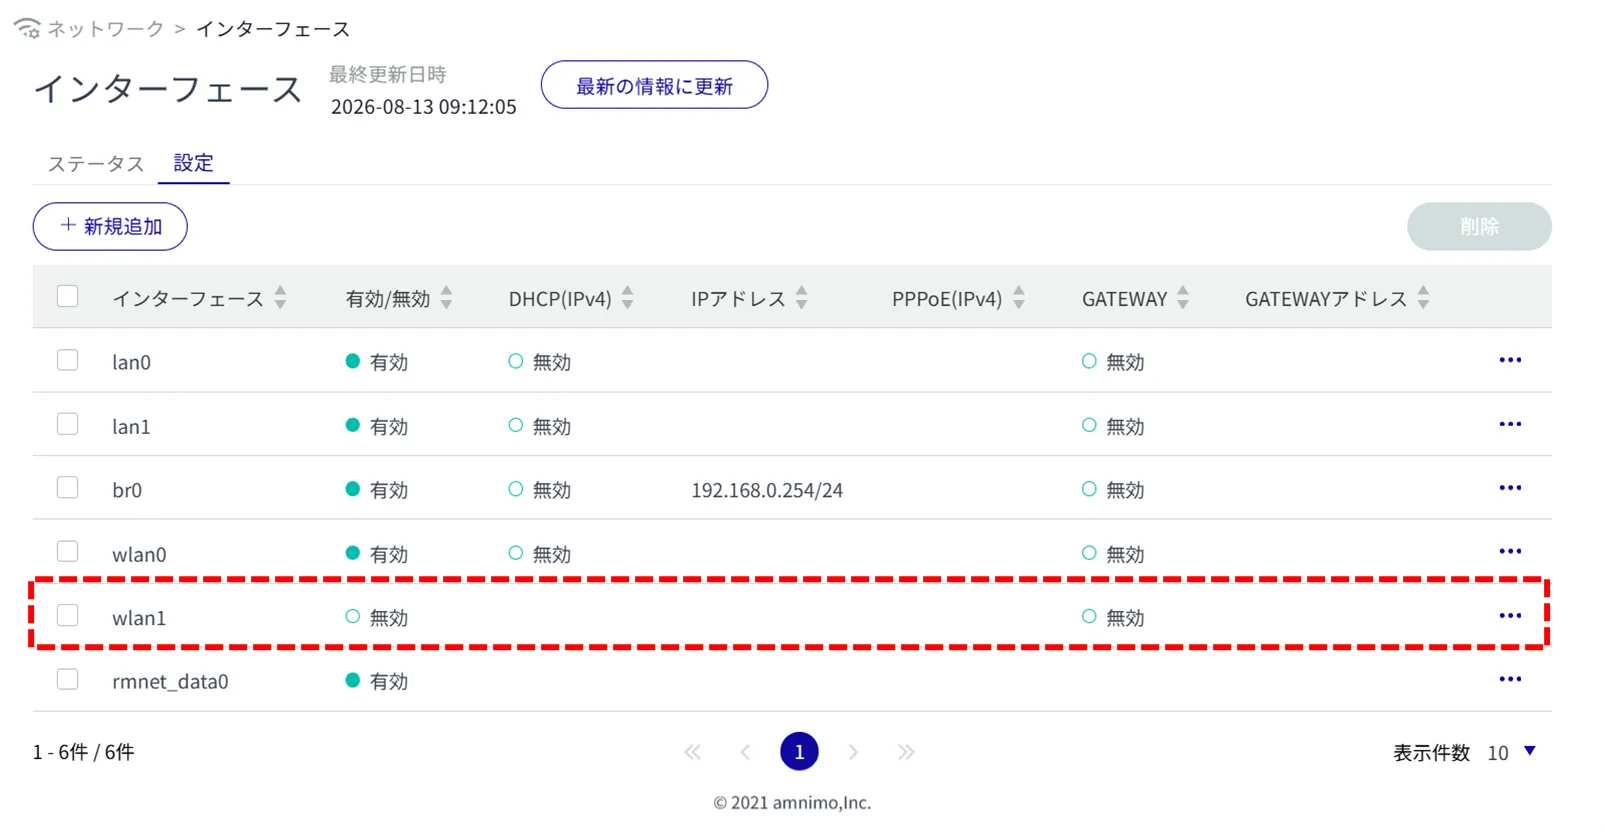Click the lan1 interface name
Screen dimensions: 1605x832
coord(131,426)
